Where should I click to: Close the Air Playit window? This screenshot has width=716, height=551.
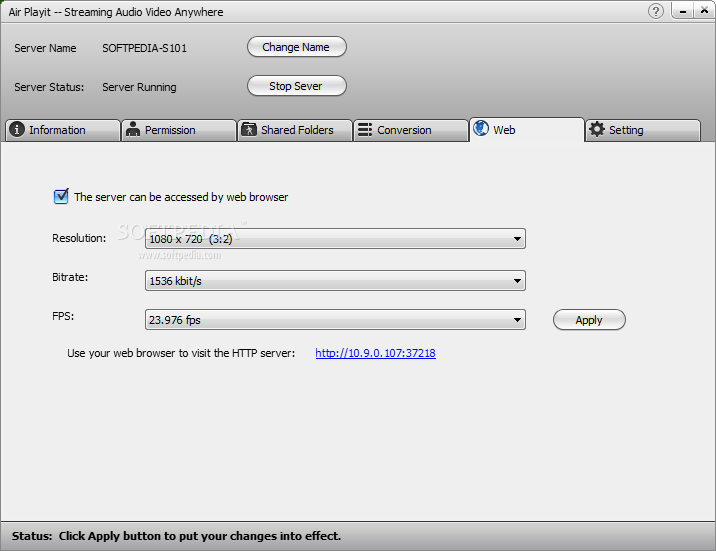tap(704, 11)
